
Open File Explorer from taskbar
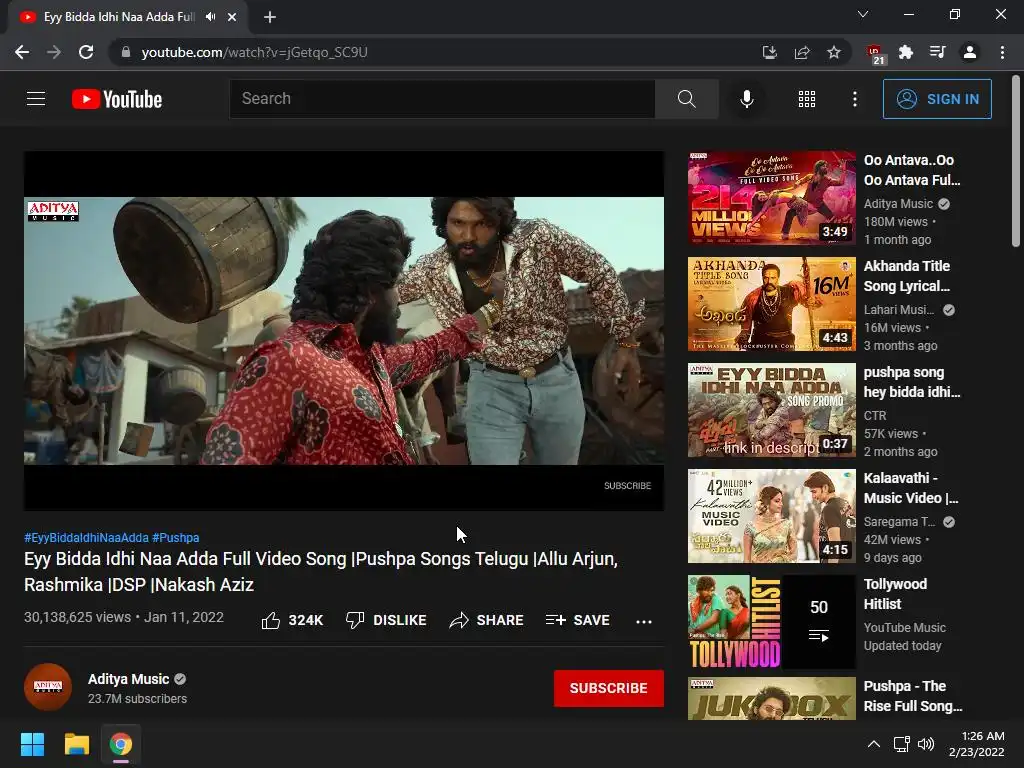pos(76,744)
